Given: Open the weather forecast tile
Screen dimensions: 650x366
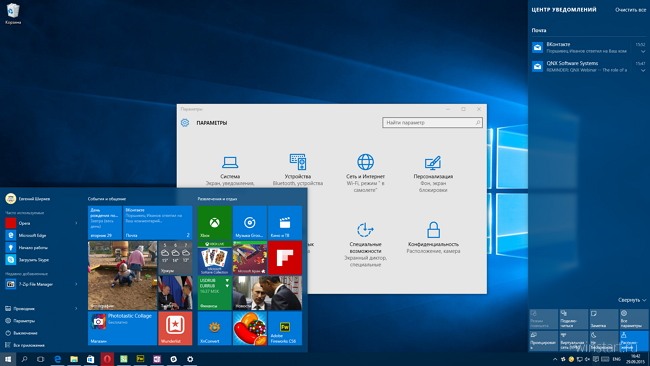Looking at the screenshot, I should [175, 258].
